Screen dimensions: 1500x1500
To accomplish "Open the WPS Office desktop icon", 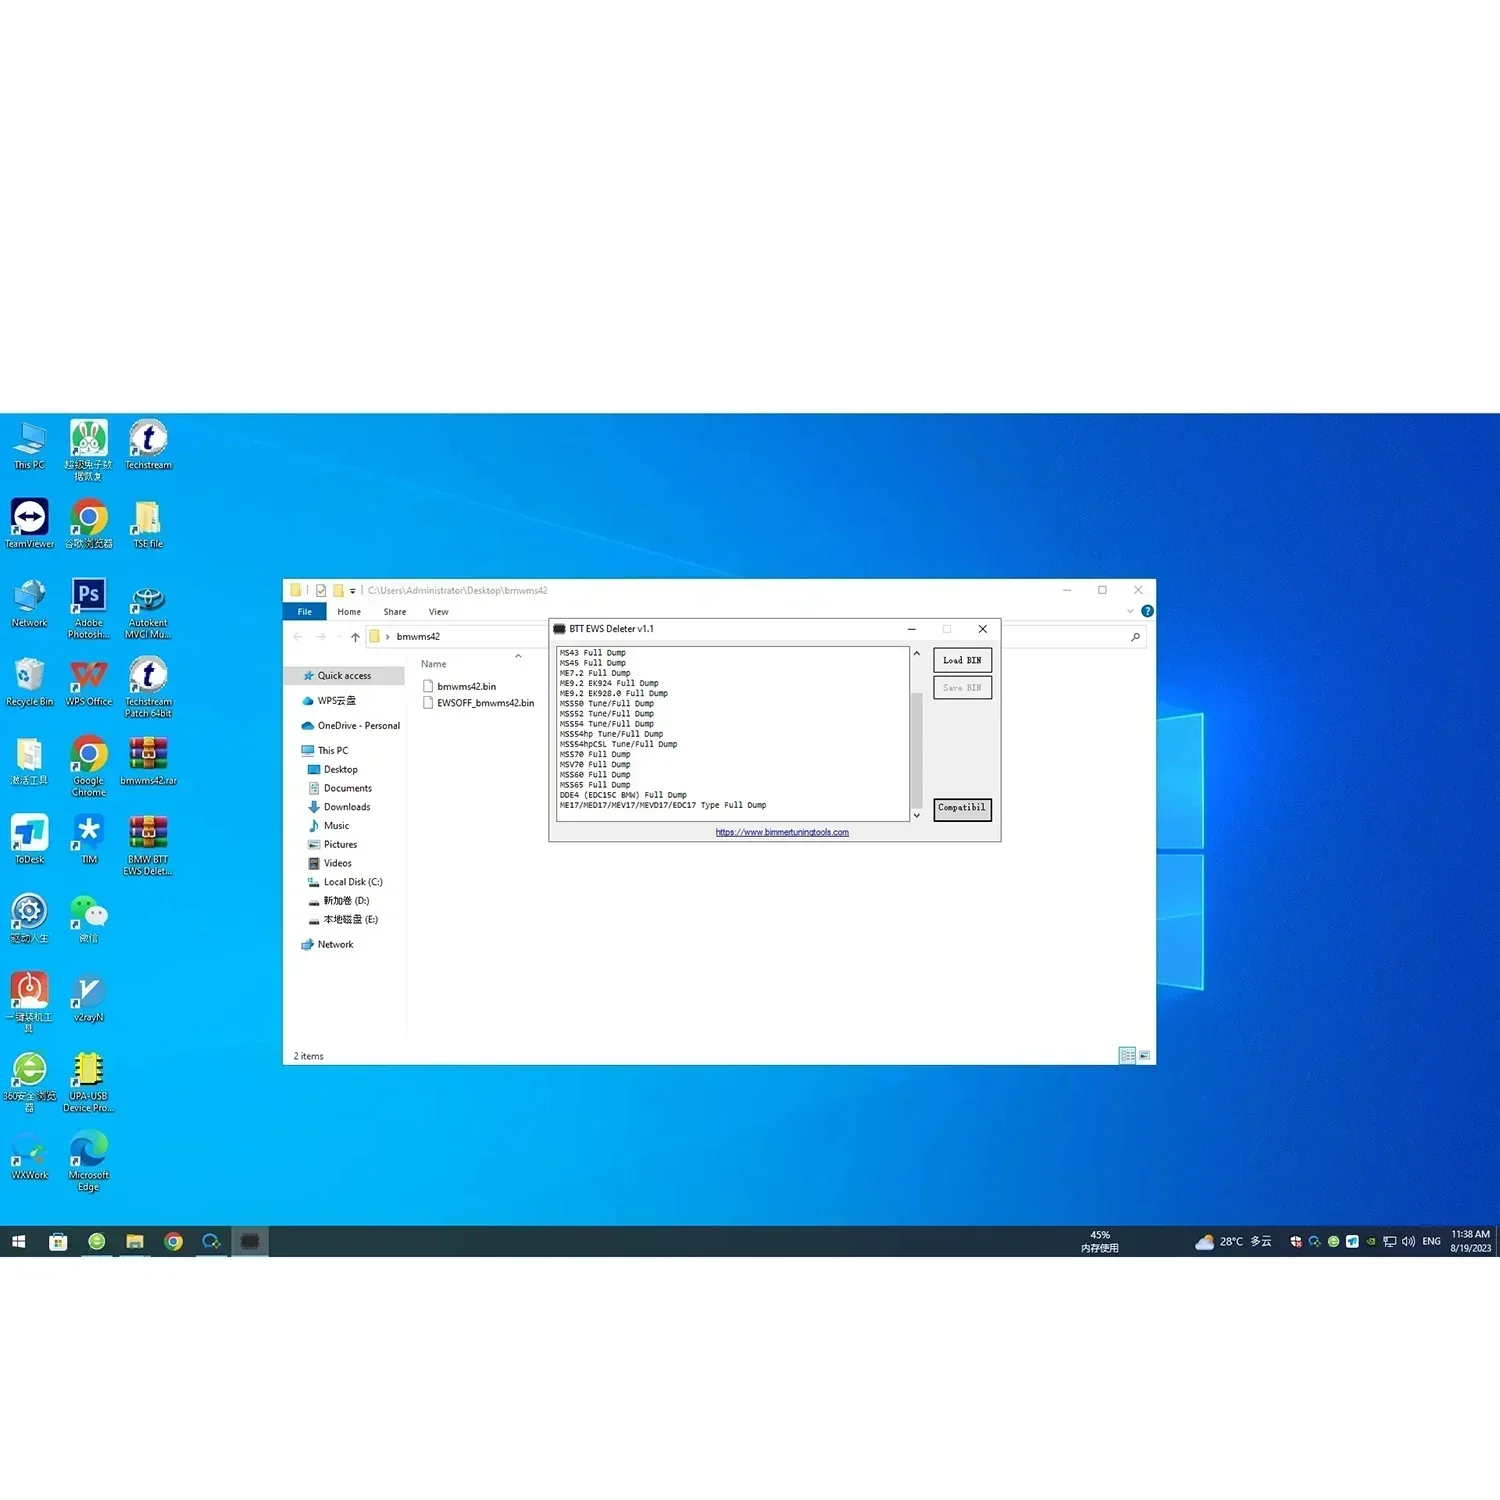I will click(x=89, y=682).
